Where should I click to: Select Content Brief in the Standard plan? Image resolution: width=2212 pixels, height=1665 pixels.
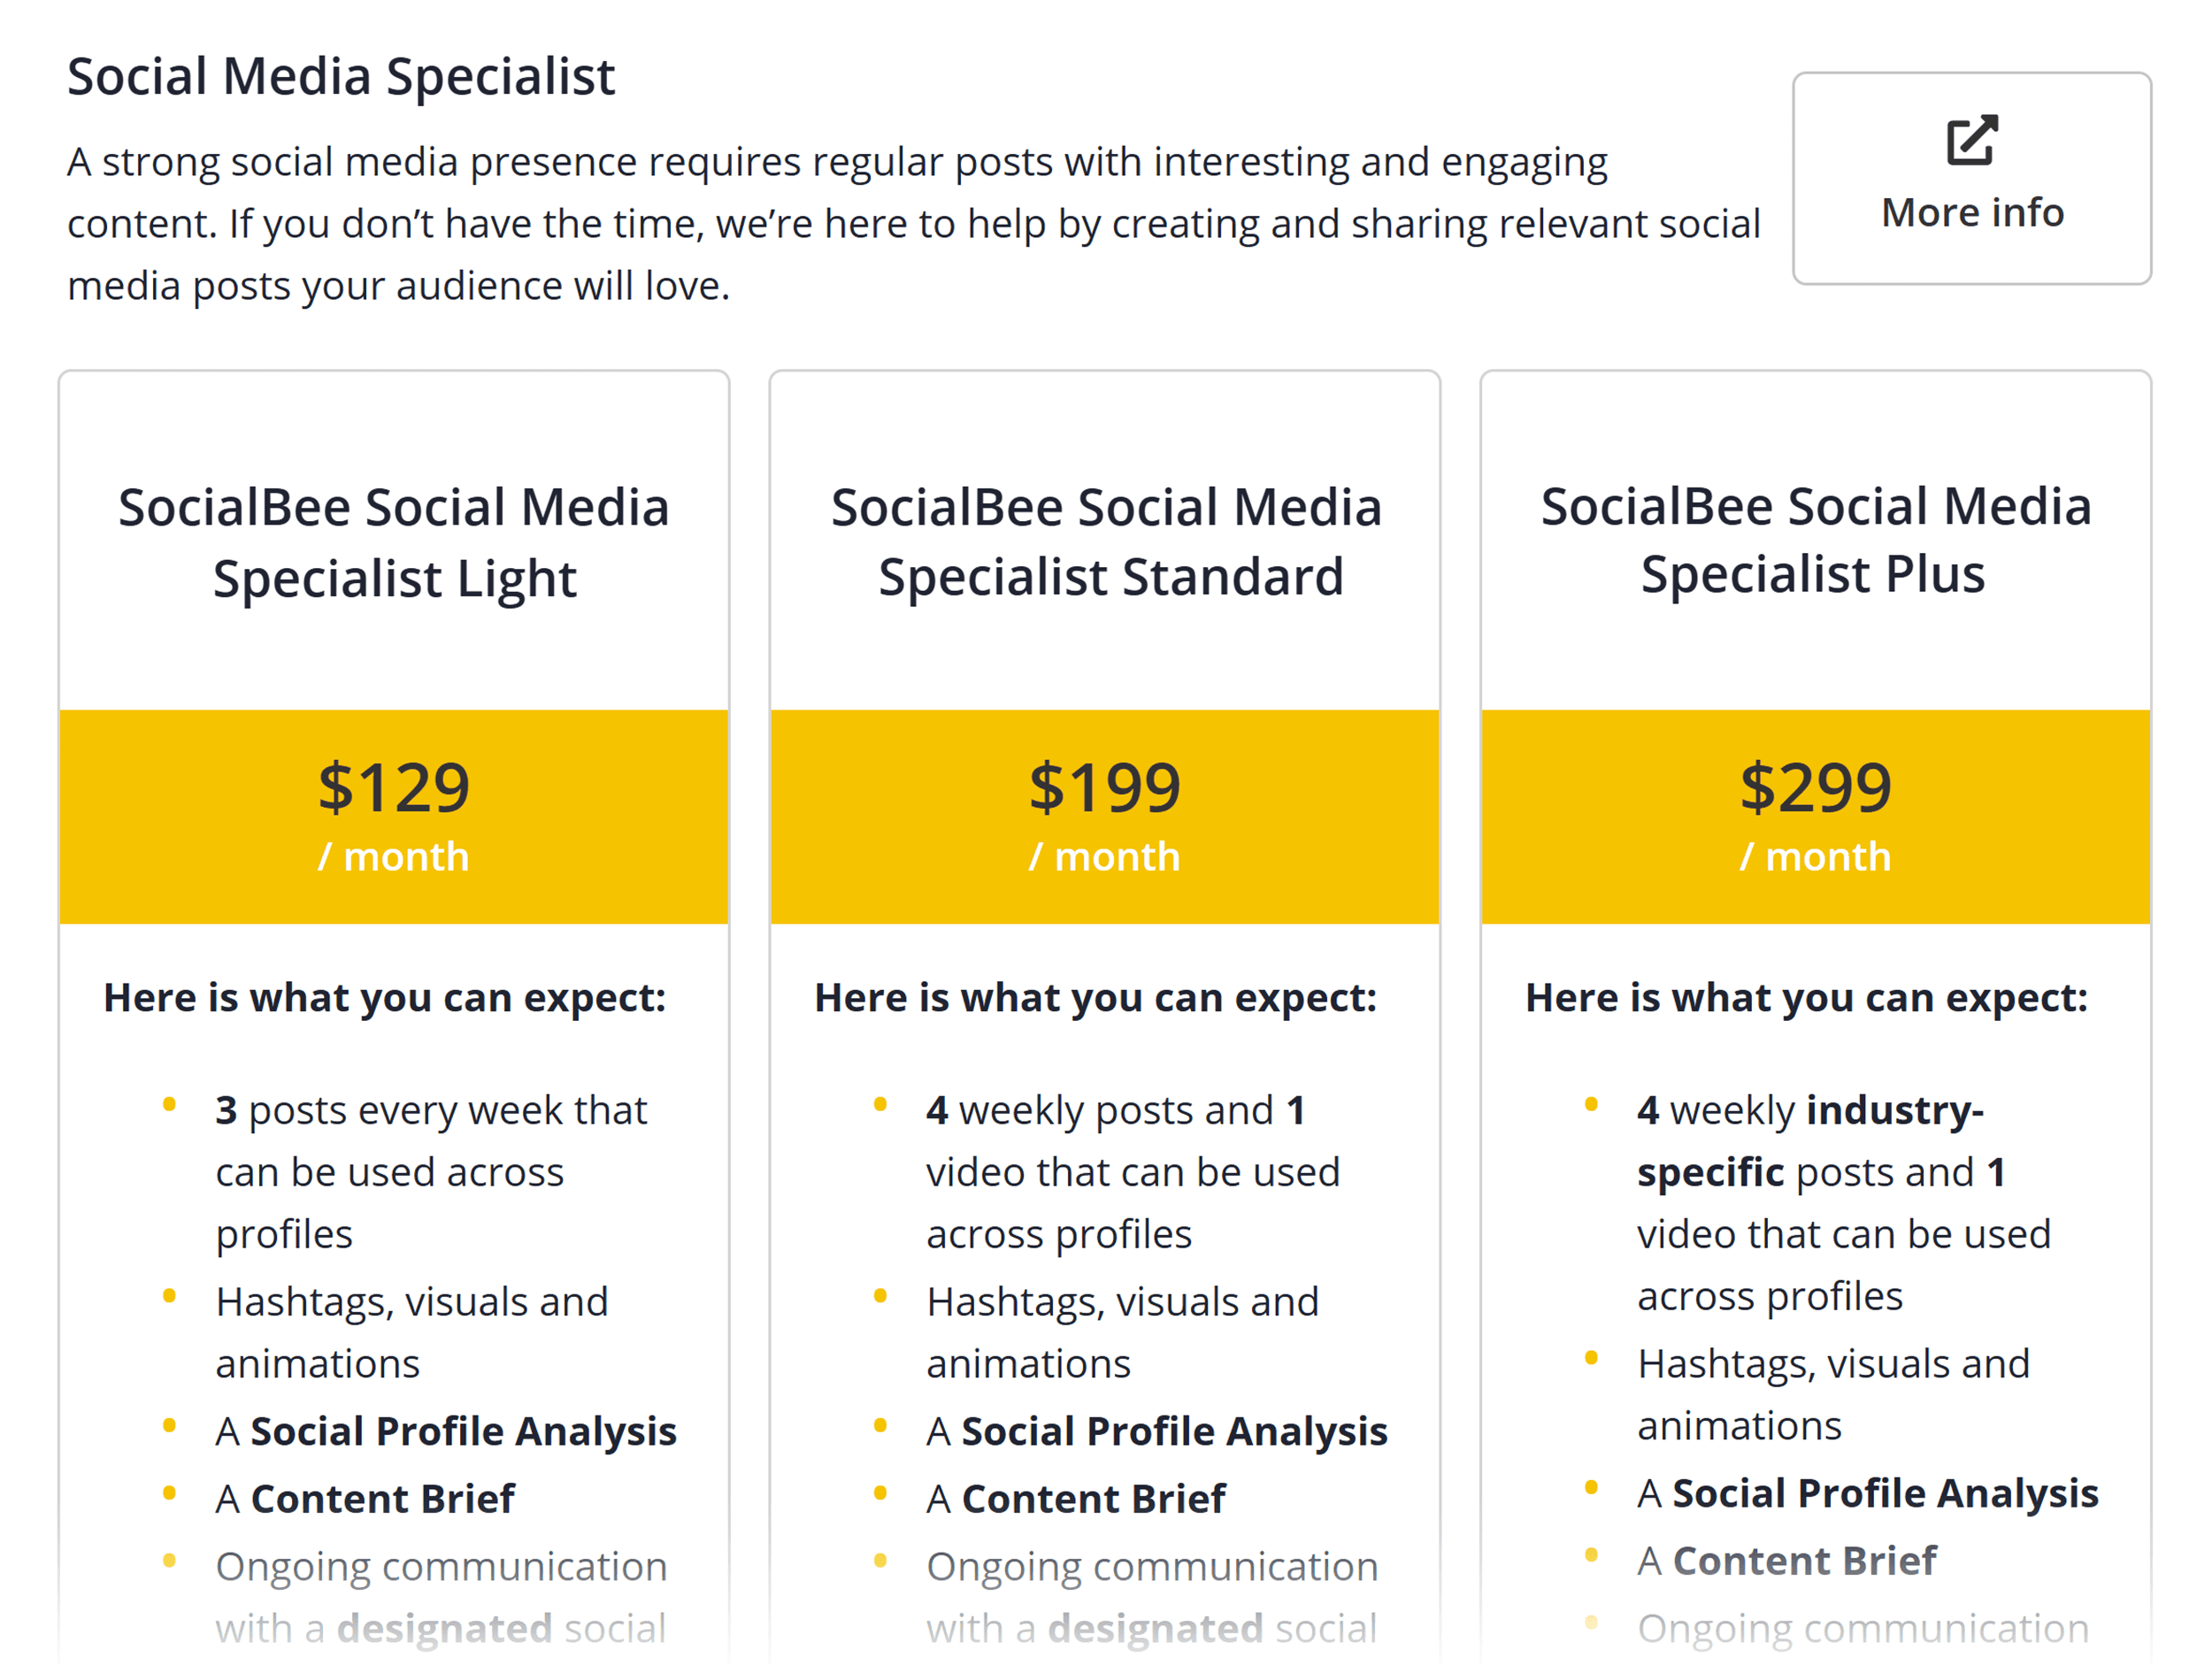point(1076,1497)
